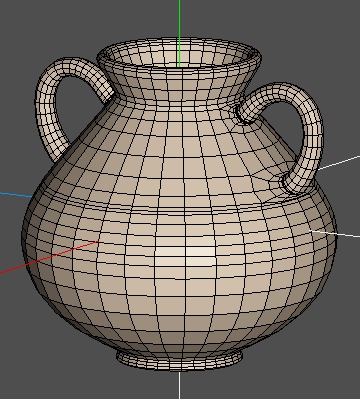Click the red axis line
Screen dimensions: 360x399
pyautogui.click(x=48, y=257)
